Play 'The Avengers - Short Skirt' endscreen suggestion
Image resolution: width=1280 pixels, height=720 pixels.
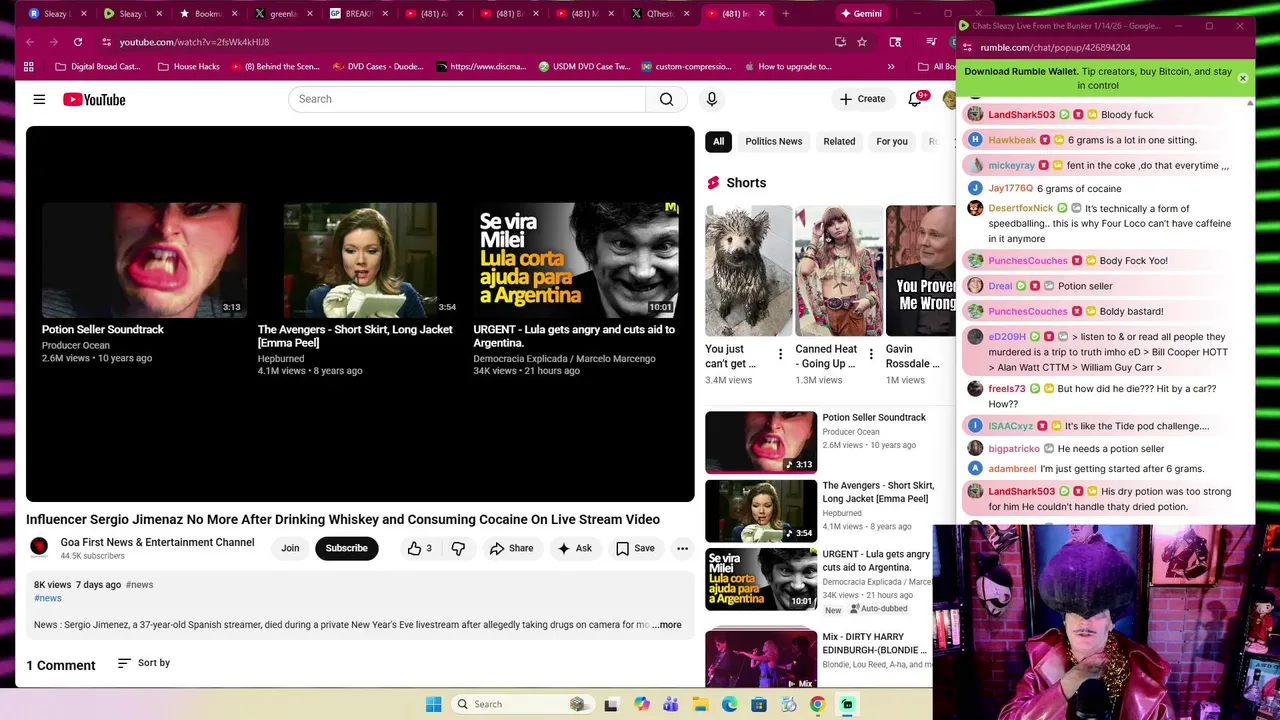pos(360,260)
